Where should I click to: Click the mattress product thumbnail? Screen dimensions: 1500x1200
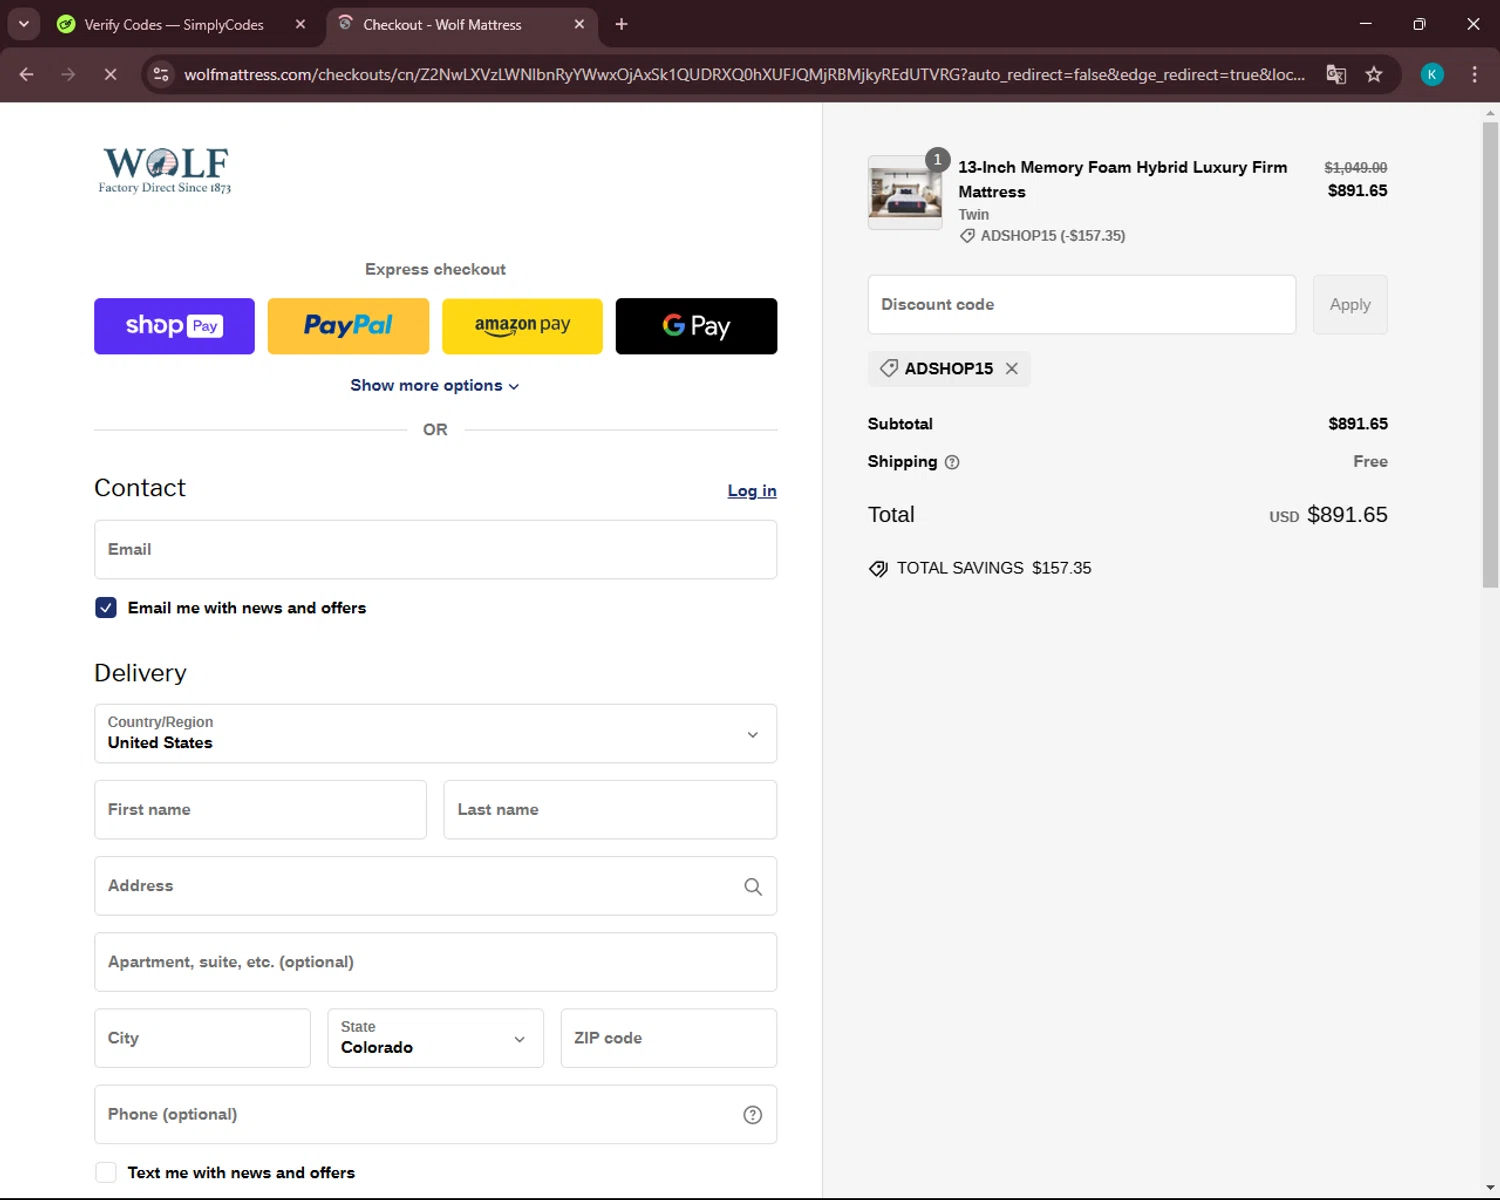[905, 192]
